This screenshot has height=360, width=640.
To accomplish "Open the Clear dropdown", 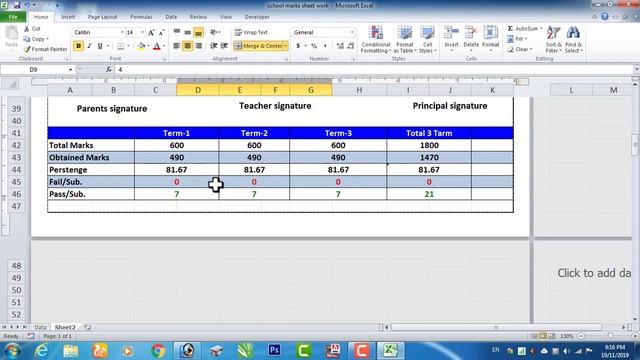I will 520,49.
